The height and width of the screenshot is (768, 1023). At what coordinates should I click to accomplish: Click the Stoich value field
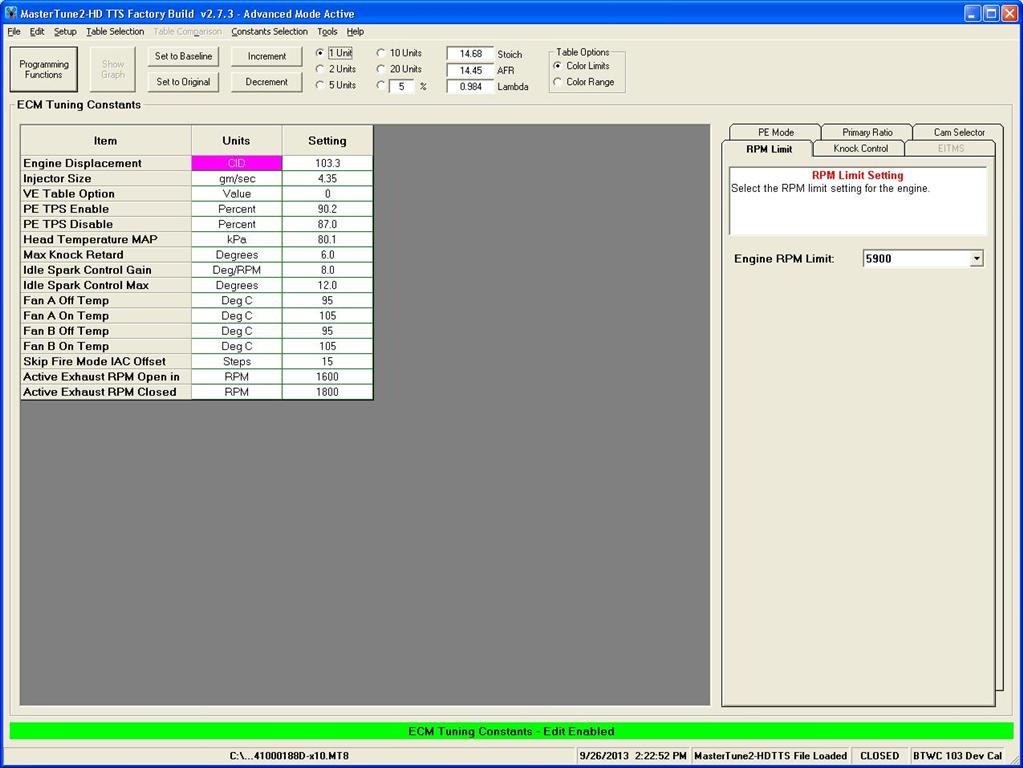pyautogui.click(x=470, y=54)
